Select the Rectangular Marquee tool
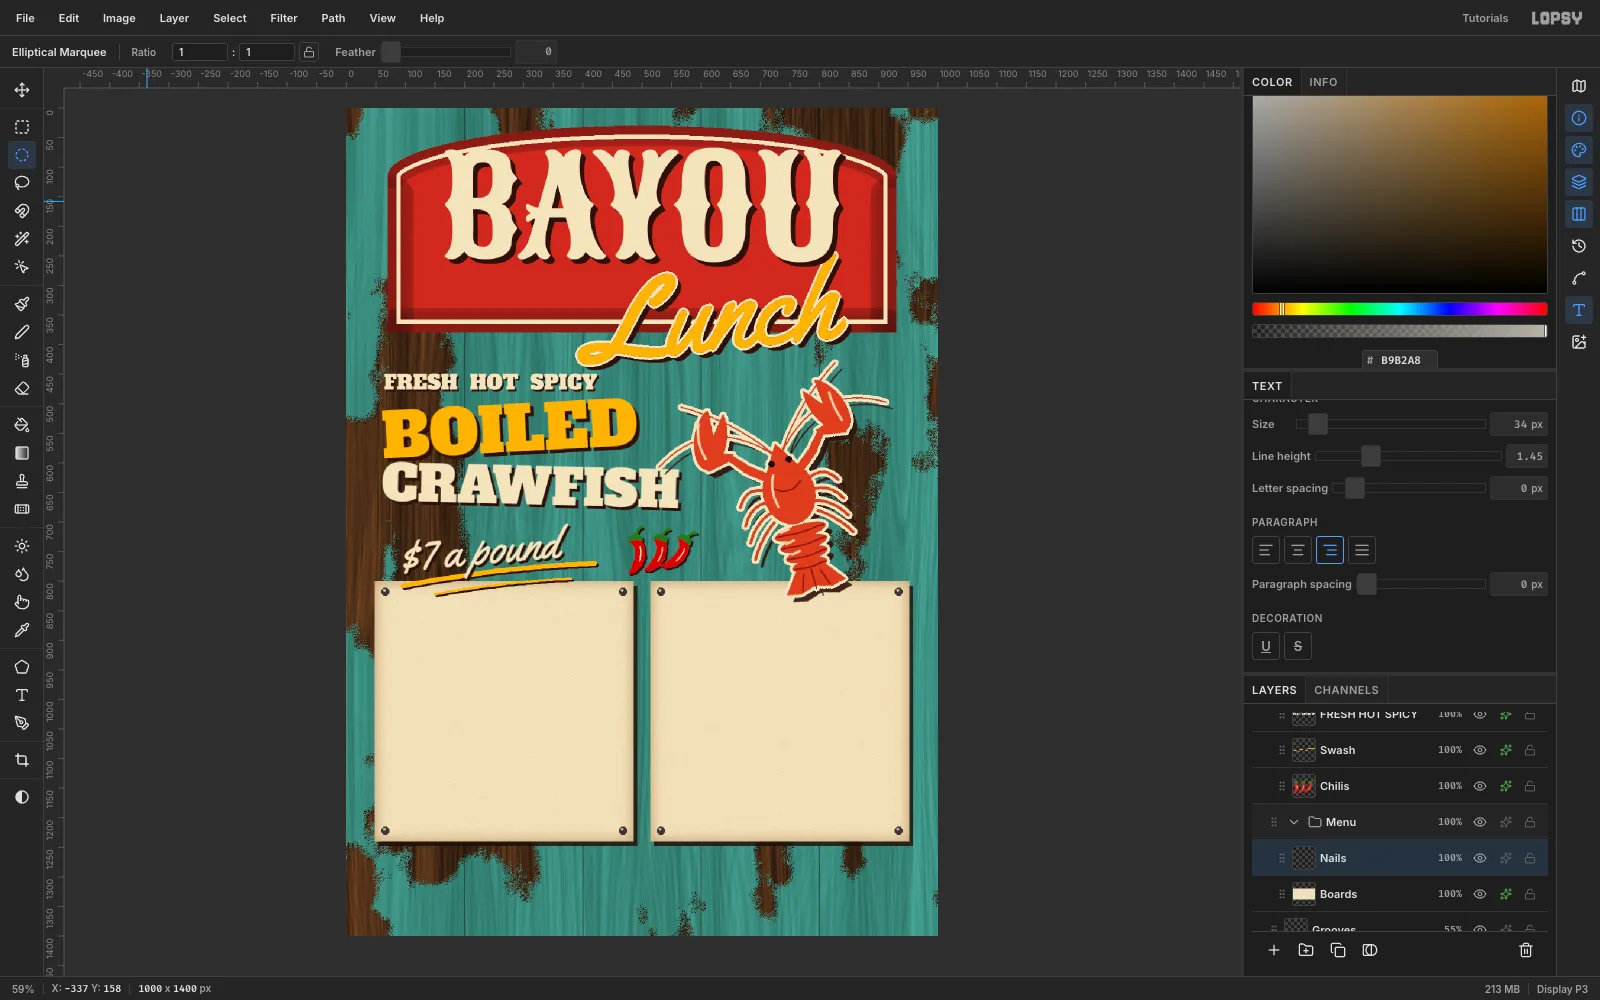Viewport: 1600px width, 1000px height. [x=22, y=127]
